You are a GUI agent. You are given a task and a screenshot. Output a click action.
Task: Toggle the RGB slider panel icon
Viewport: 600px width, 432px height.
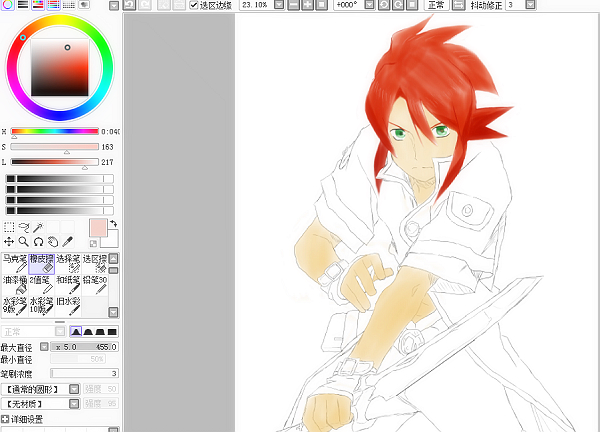(23, 5)
